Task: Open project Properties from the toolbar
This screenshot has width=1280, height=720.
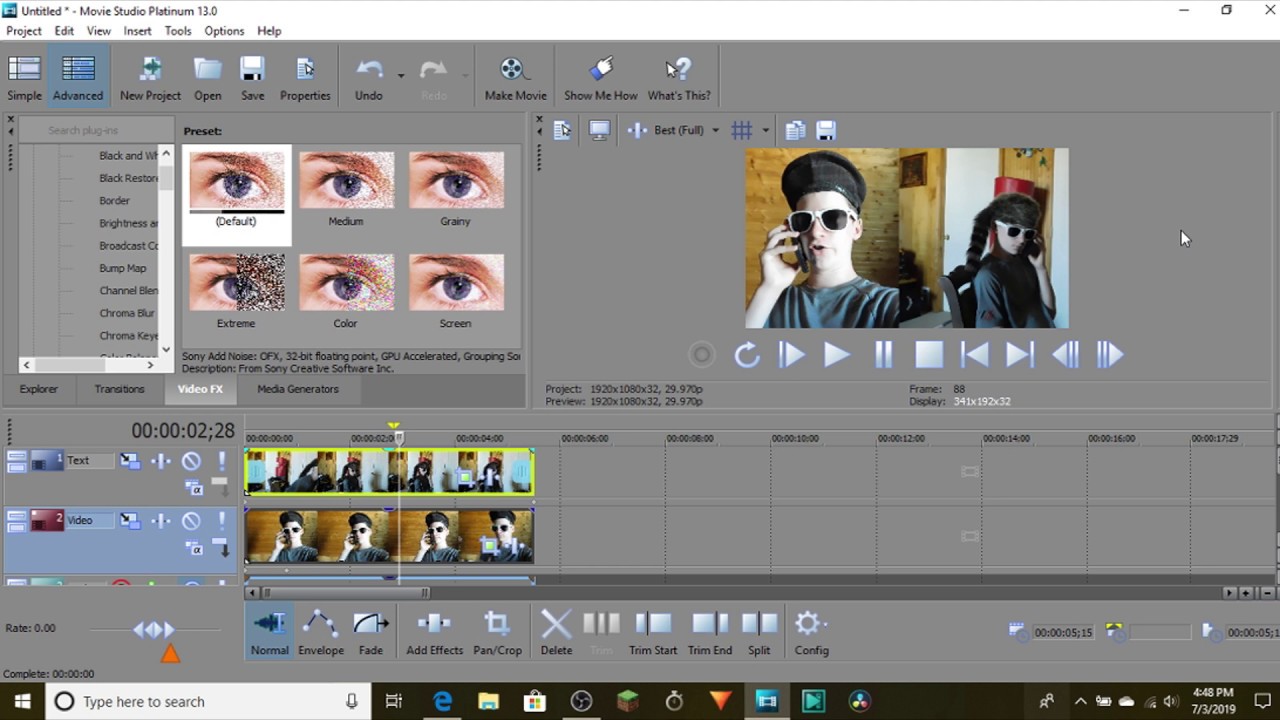Action: 305,79
